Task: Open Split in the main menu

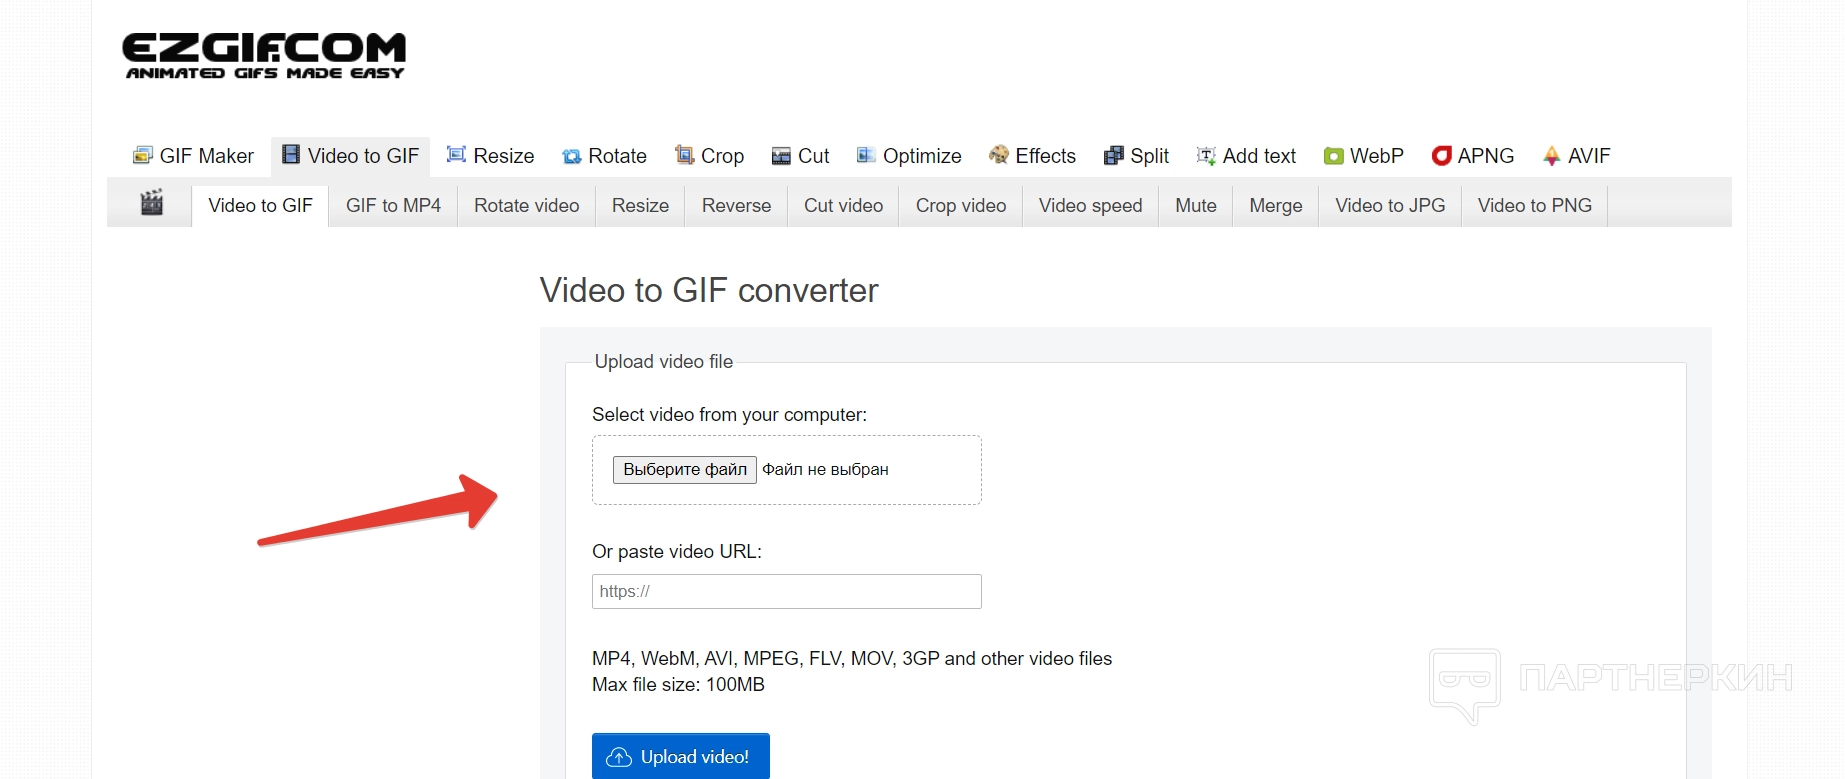Action: [1136, 156]
